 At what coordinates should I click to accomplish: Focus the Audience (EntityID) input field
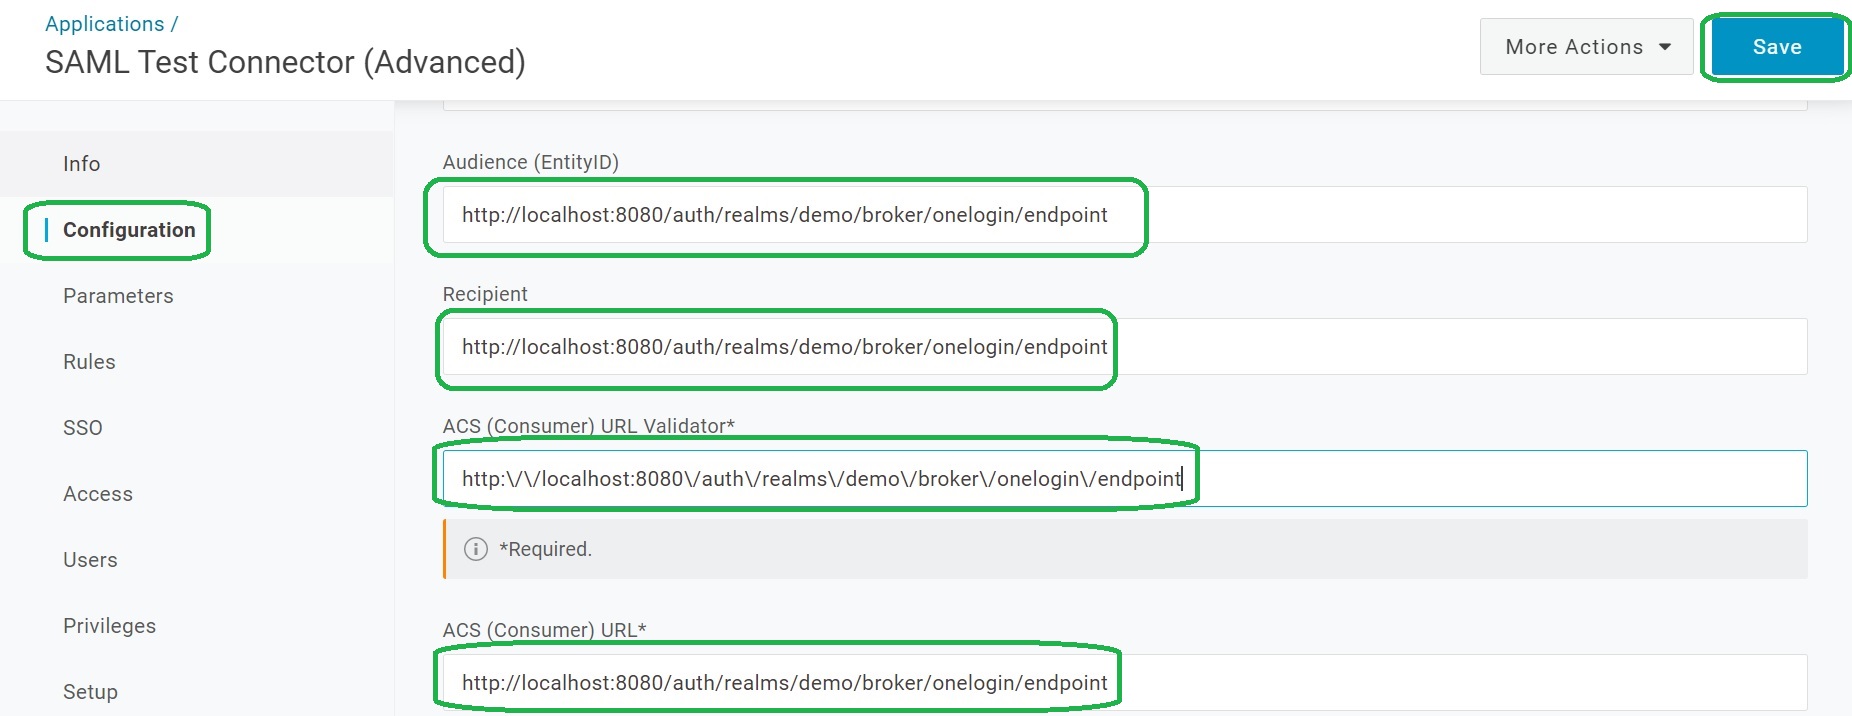click(x=1124, y=215)
